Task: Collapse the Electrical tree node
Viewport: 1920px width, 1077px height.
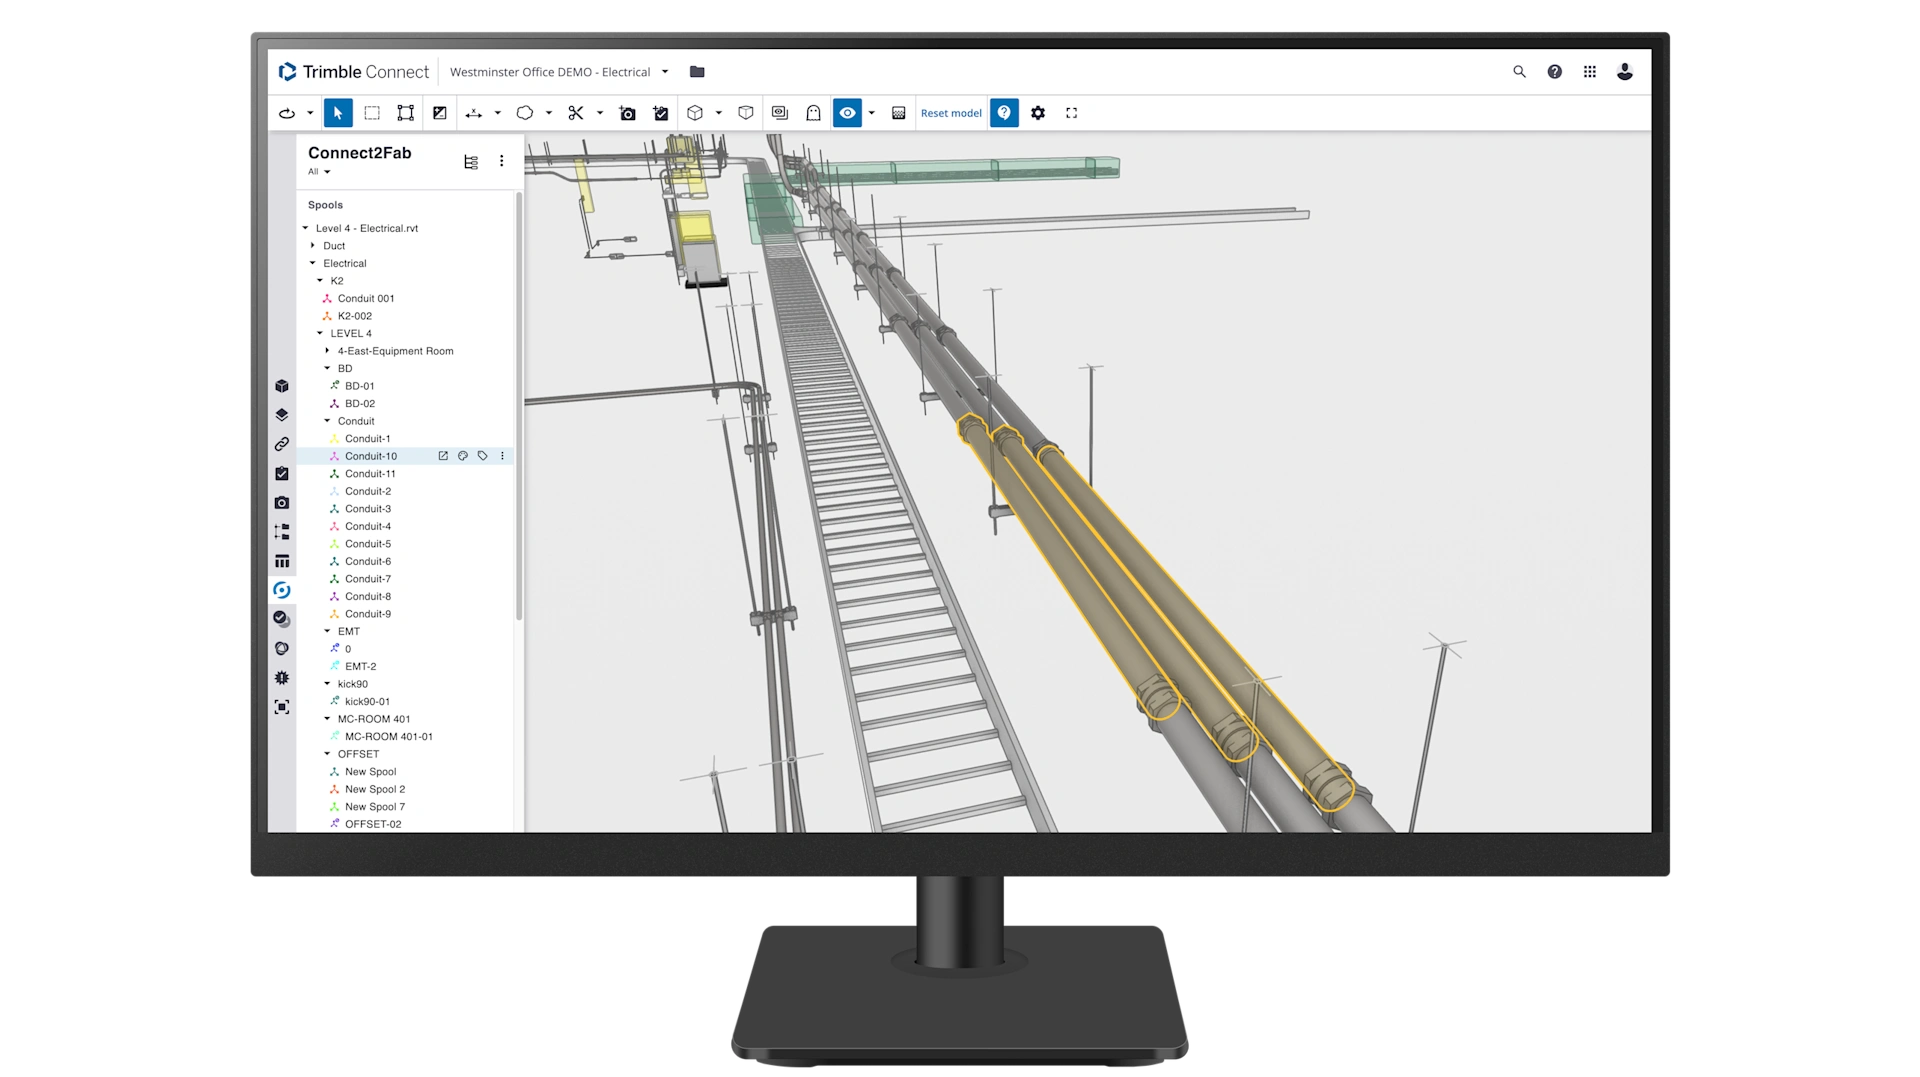Action: (313, 263)
